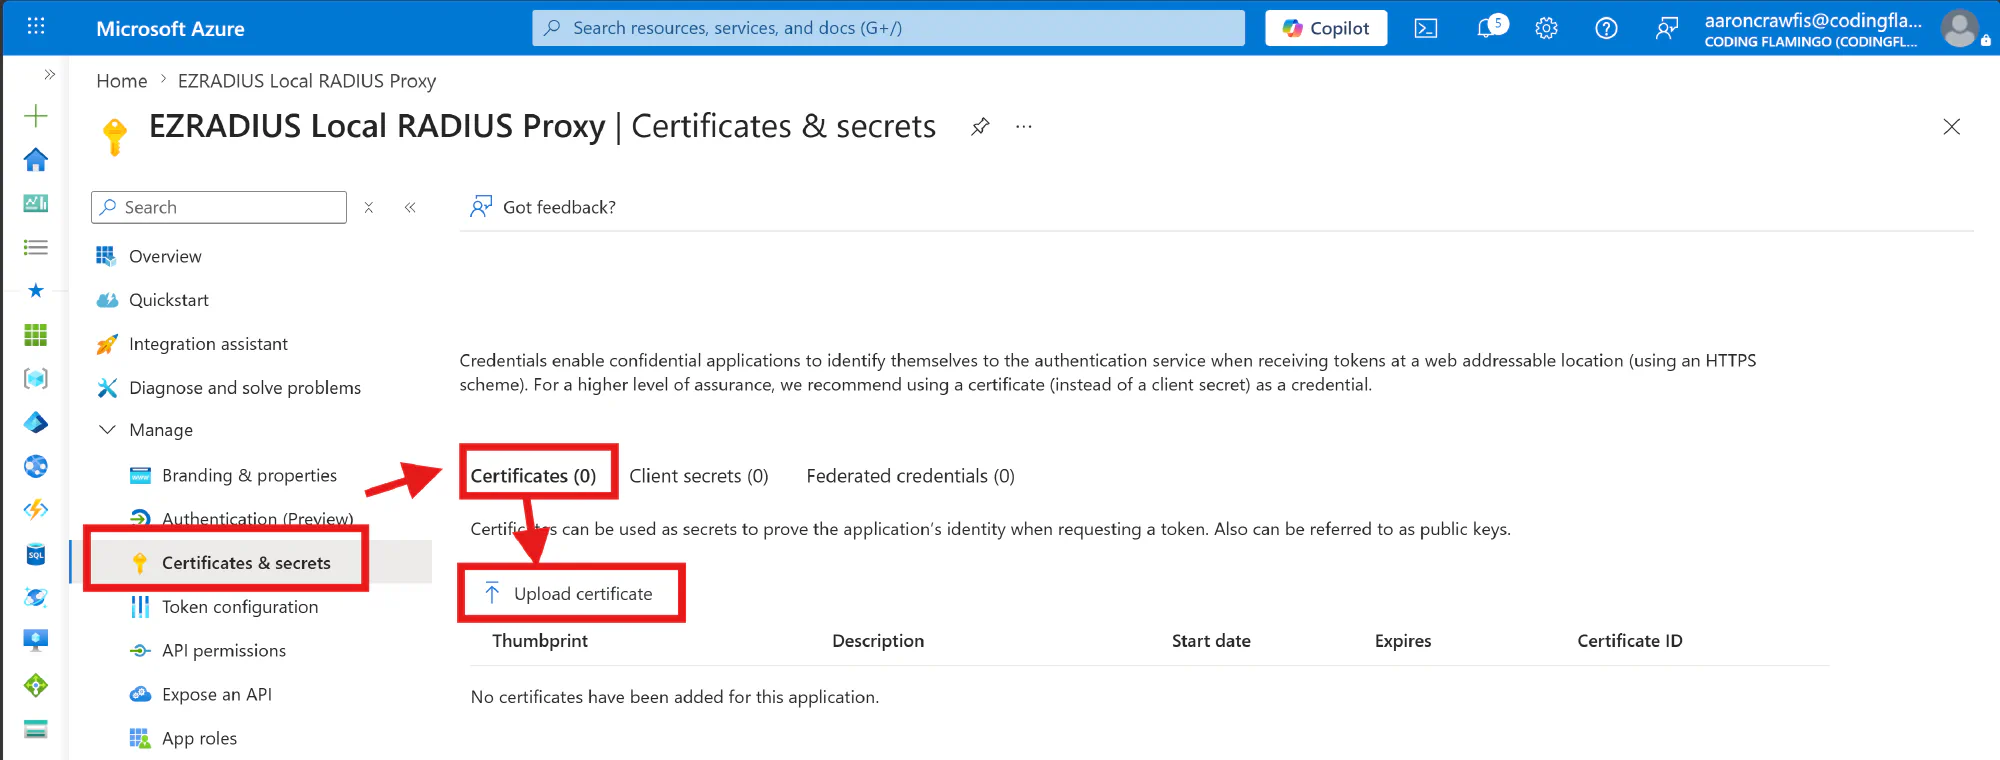Click the Certificate ID column header
Screen dimensions: 2000x760
(x=1630, y=641)
